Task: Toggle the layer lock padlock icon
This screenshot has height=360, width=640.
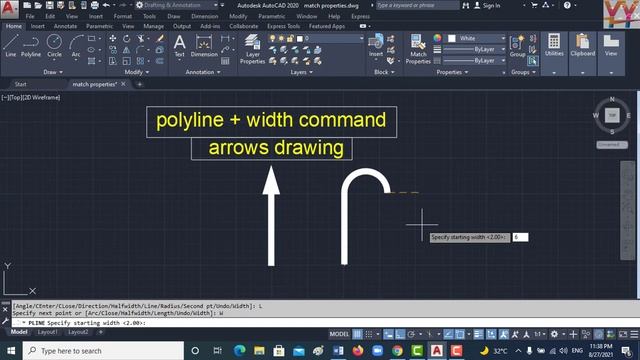Action: (290, 38)
